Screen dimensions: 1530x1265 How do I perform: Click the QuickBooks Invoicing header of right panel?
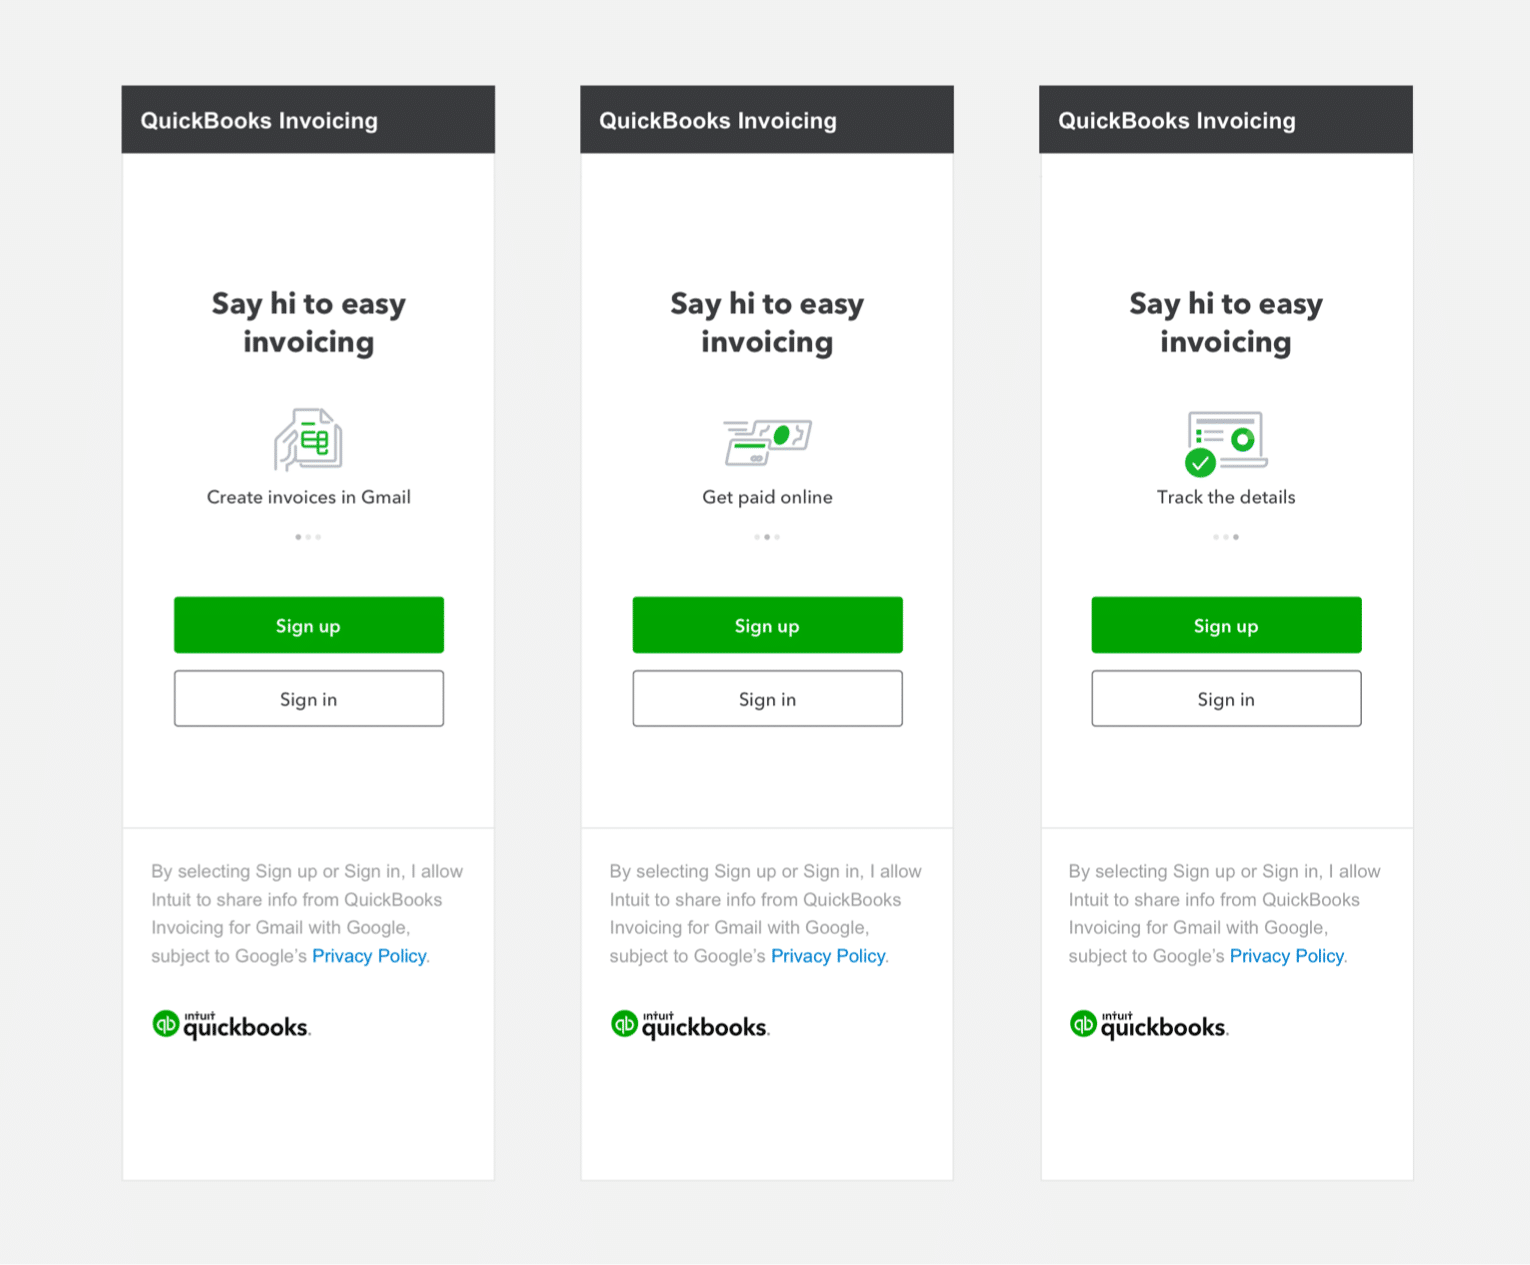point(1226,120)
